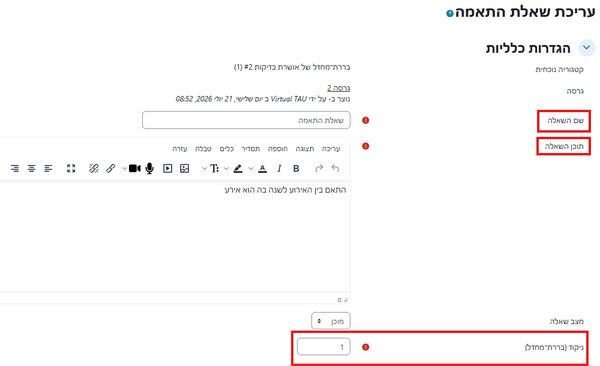Open text color dropdown arrow
Viewport: 600px width, 366px height.
point(251,168)
